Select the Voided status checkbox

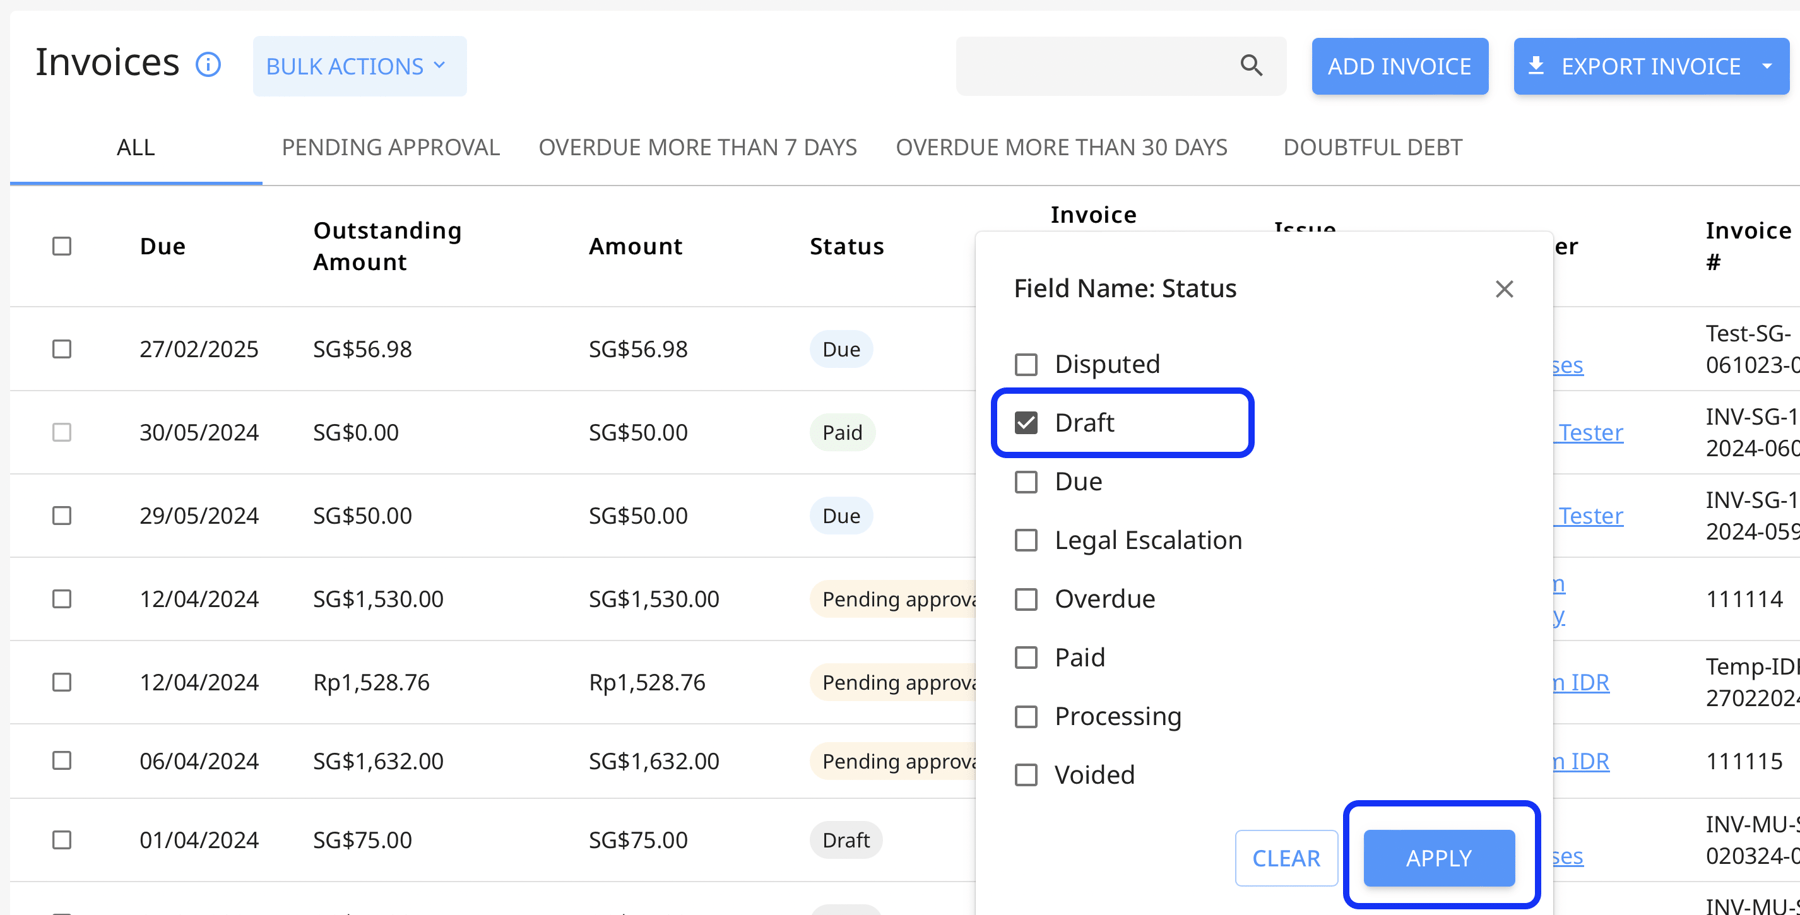point(1026,775)
